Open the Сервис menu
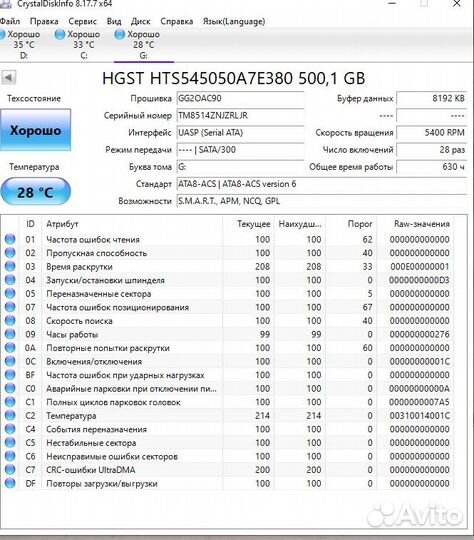 pos(82,21)
